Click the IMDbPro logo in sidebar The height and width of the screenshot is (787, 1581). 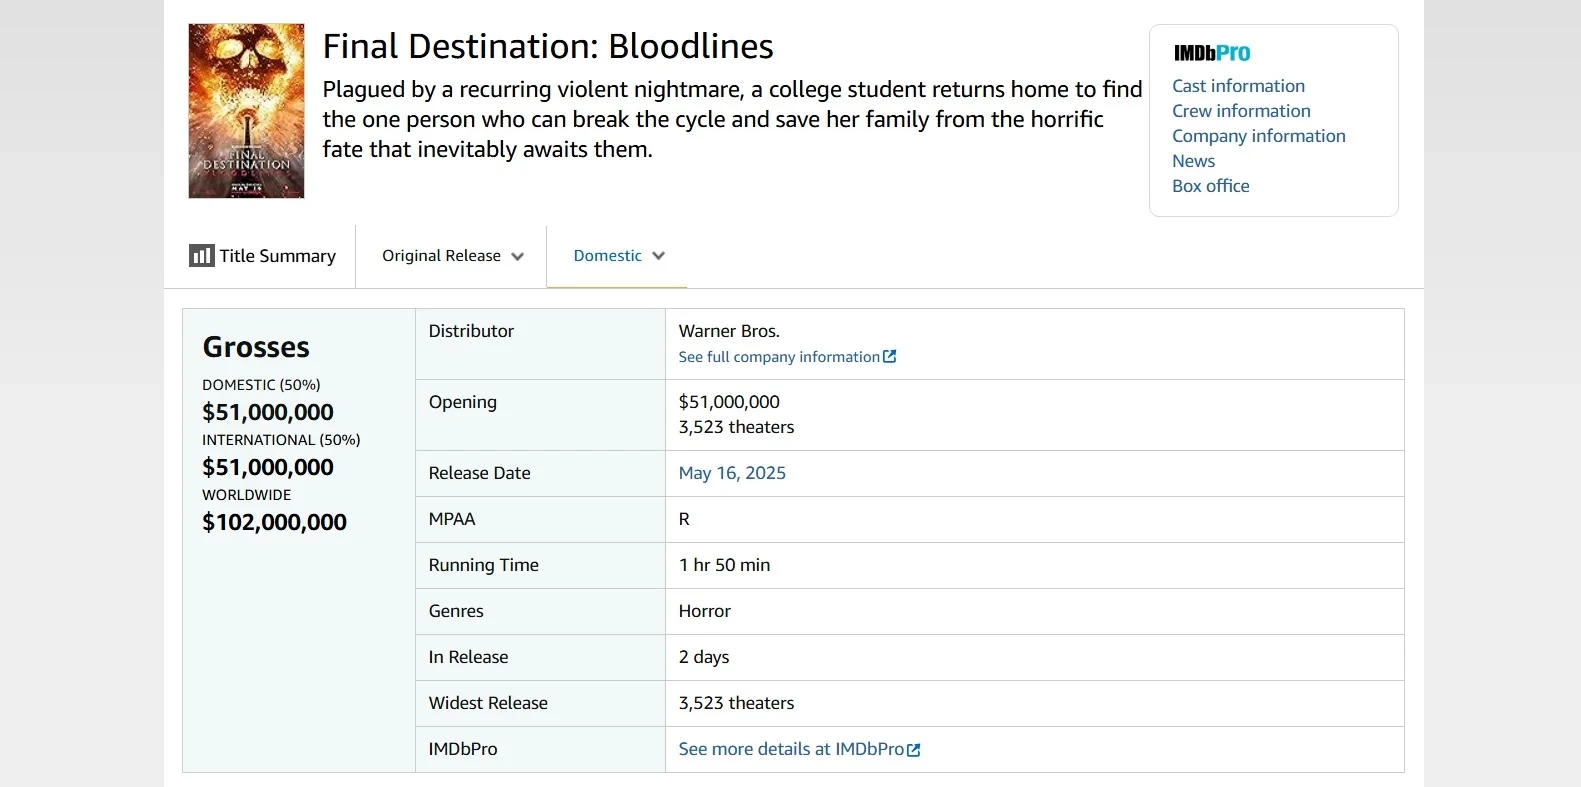[x=1211, y=53]
